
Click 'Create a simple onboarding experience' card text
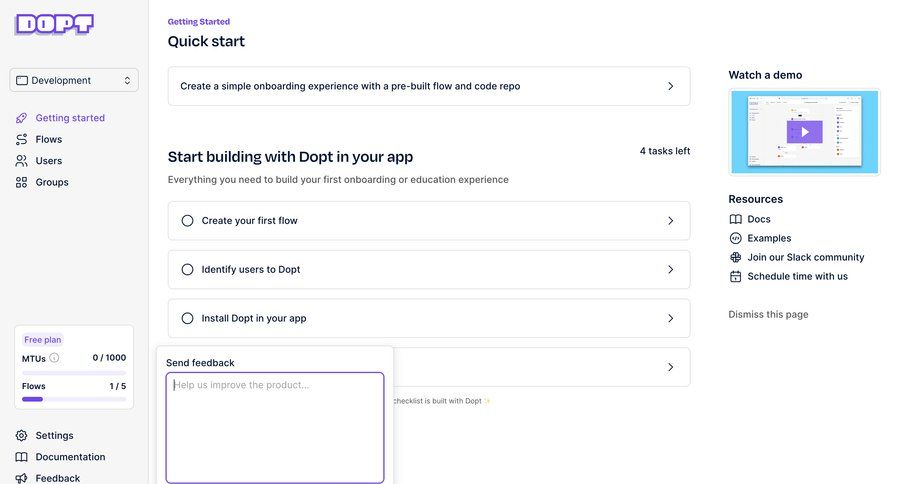pyautogui.click(x=350, y=86)
